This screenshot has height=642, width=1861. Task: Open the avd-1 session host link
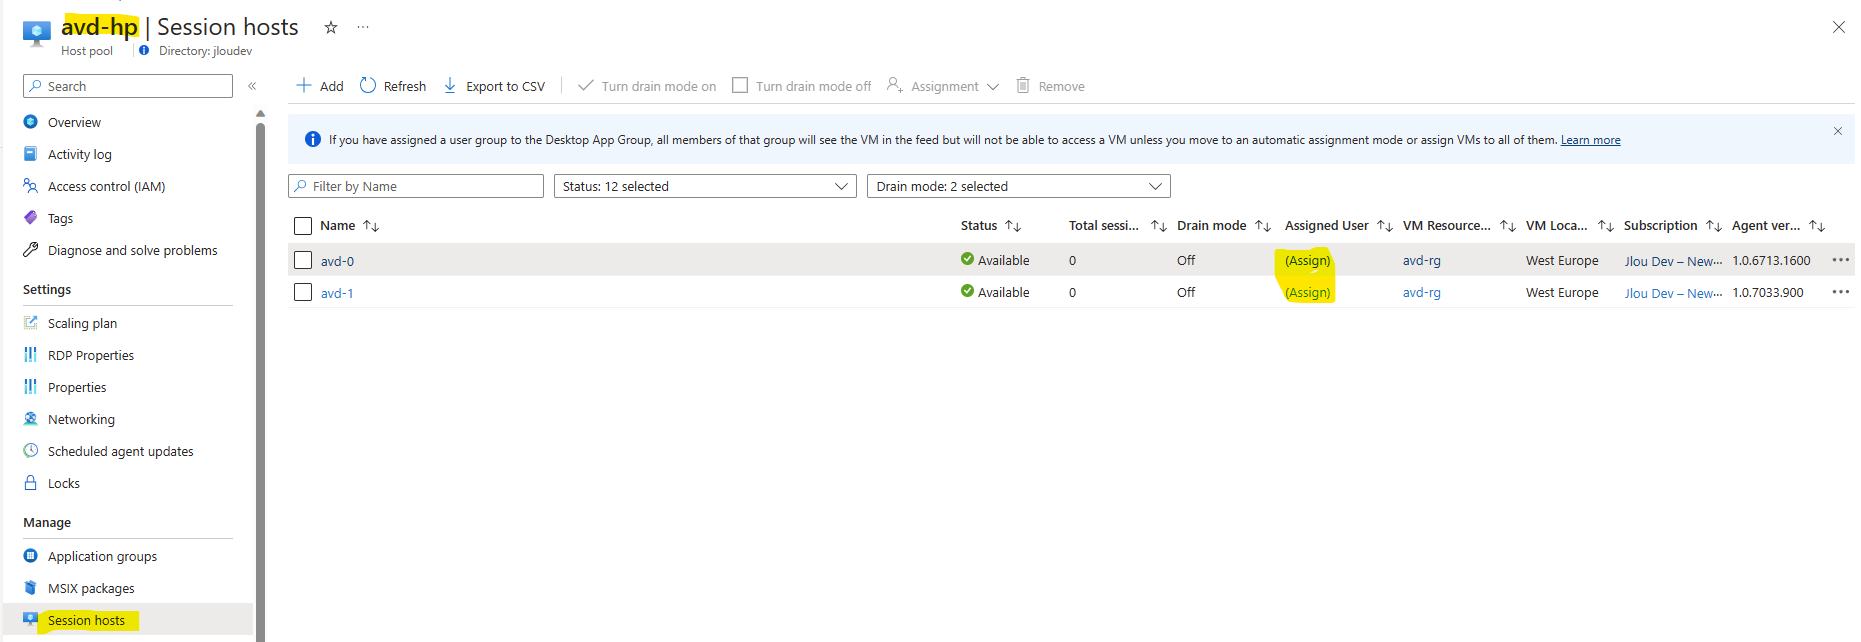tap(337, 293)
